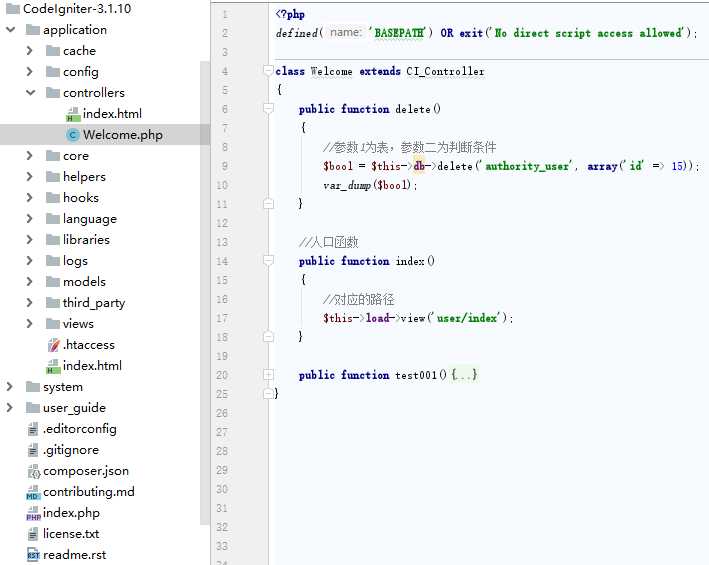Select the readme.rst file name
Image resolution: width=709 pixels, height=565 pixels.
click(x=75, y=555)
